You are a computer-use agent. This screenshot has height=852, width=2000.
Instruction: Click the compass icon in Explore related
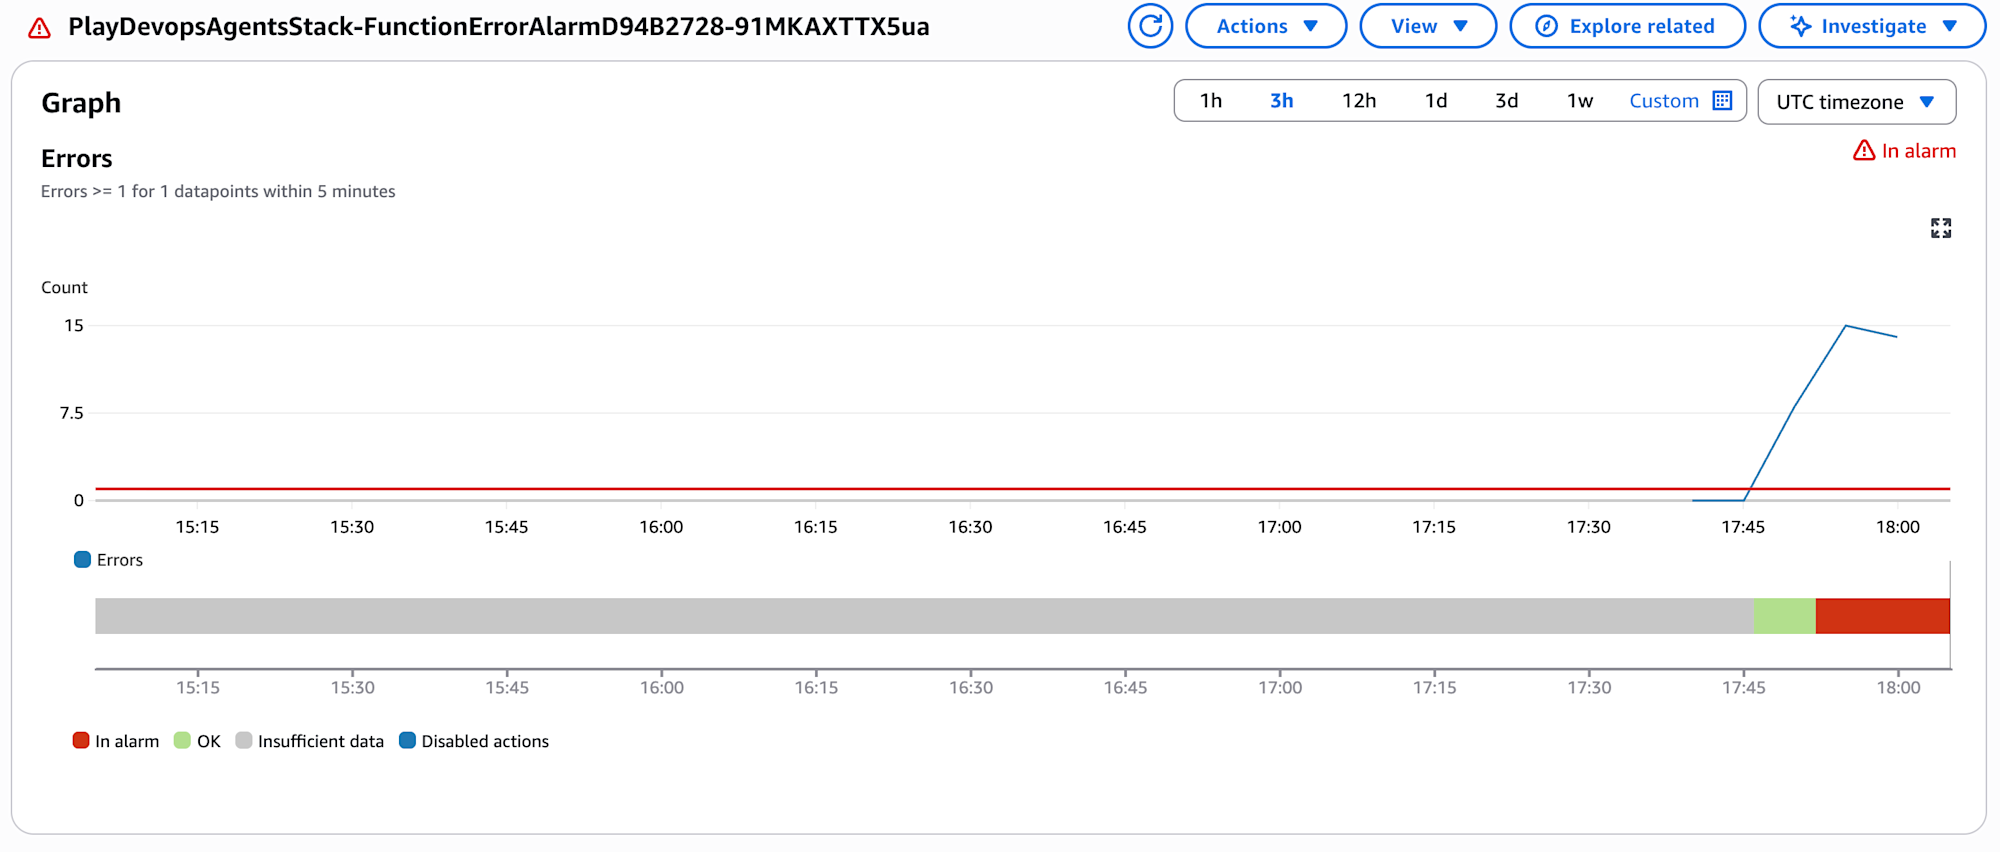(x=1546, y=27)
